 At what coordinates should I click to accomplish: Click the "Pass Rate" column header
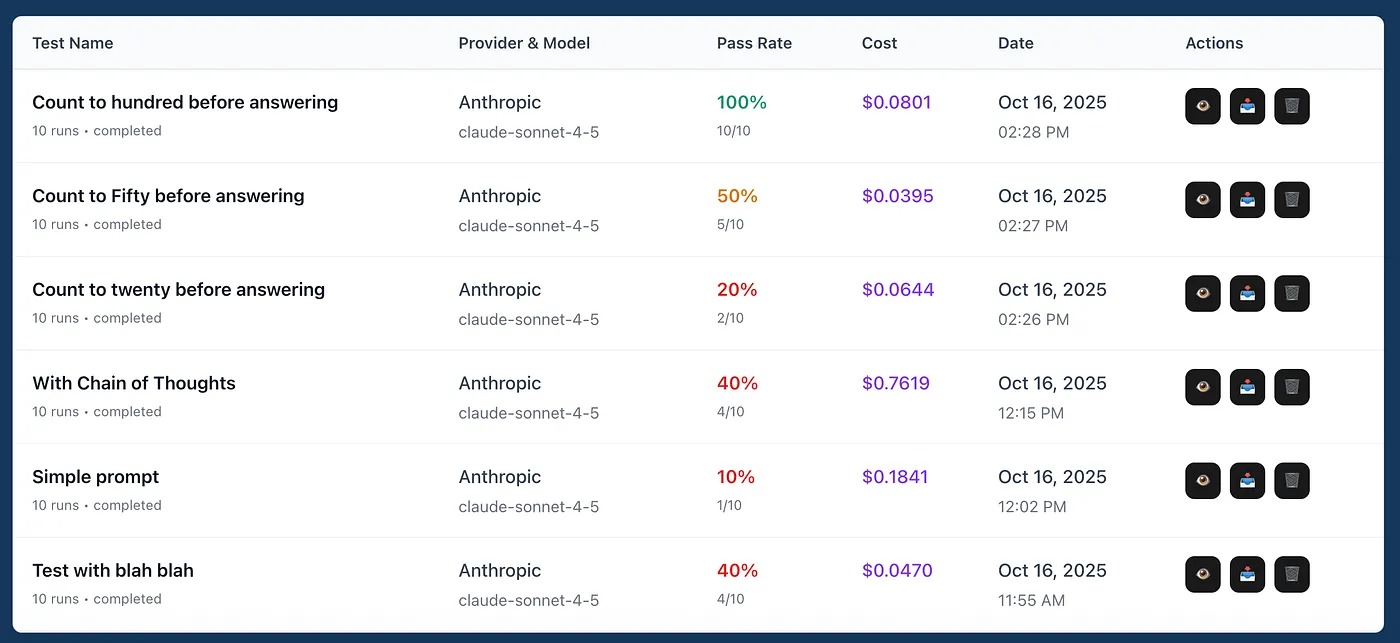(x=754, y=43)
